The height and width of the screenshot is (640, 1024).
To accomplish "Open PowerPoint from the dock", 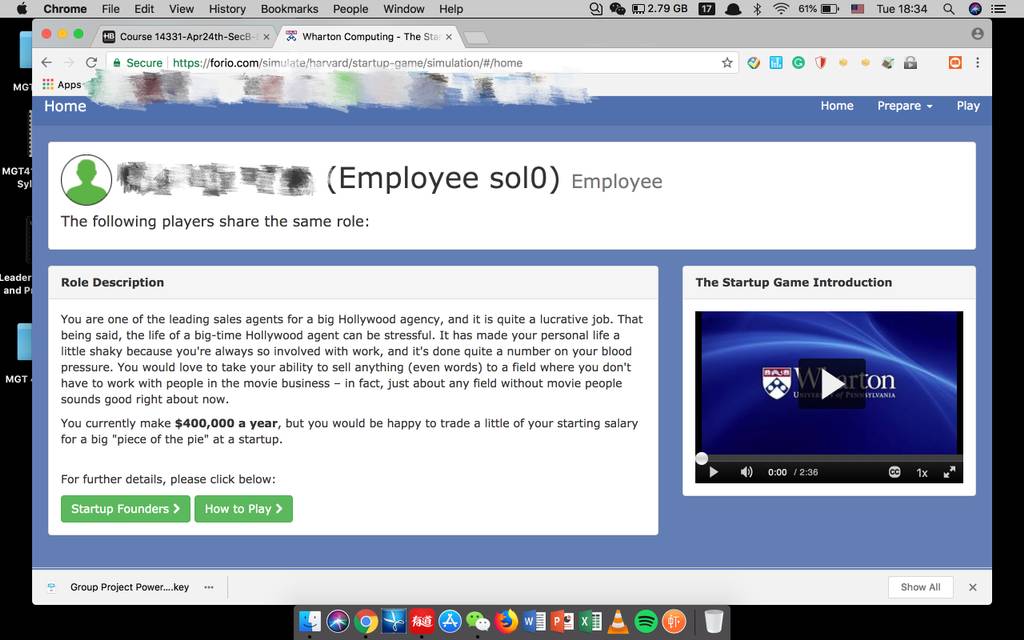I will tap(562, 621).
